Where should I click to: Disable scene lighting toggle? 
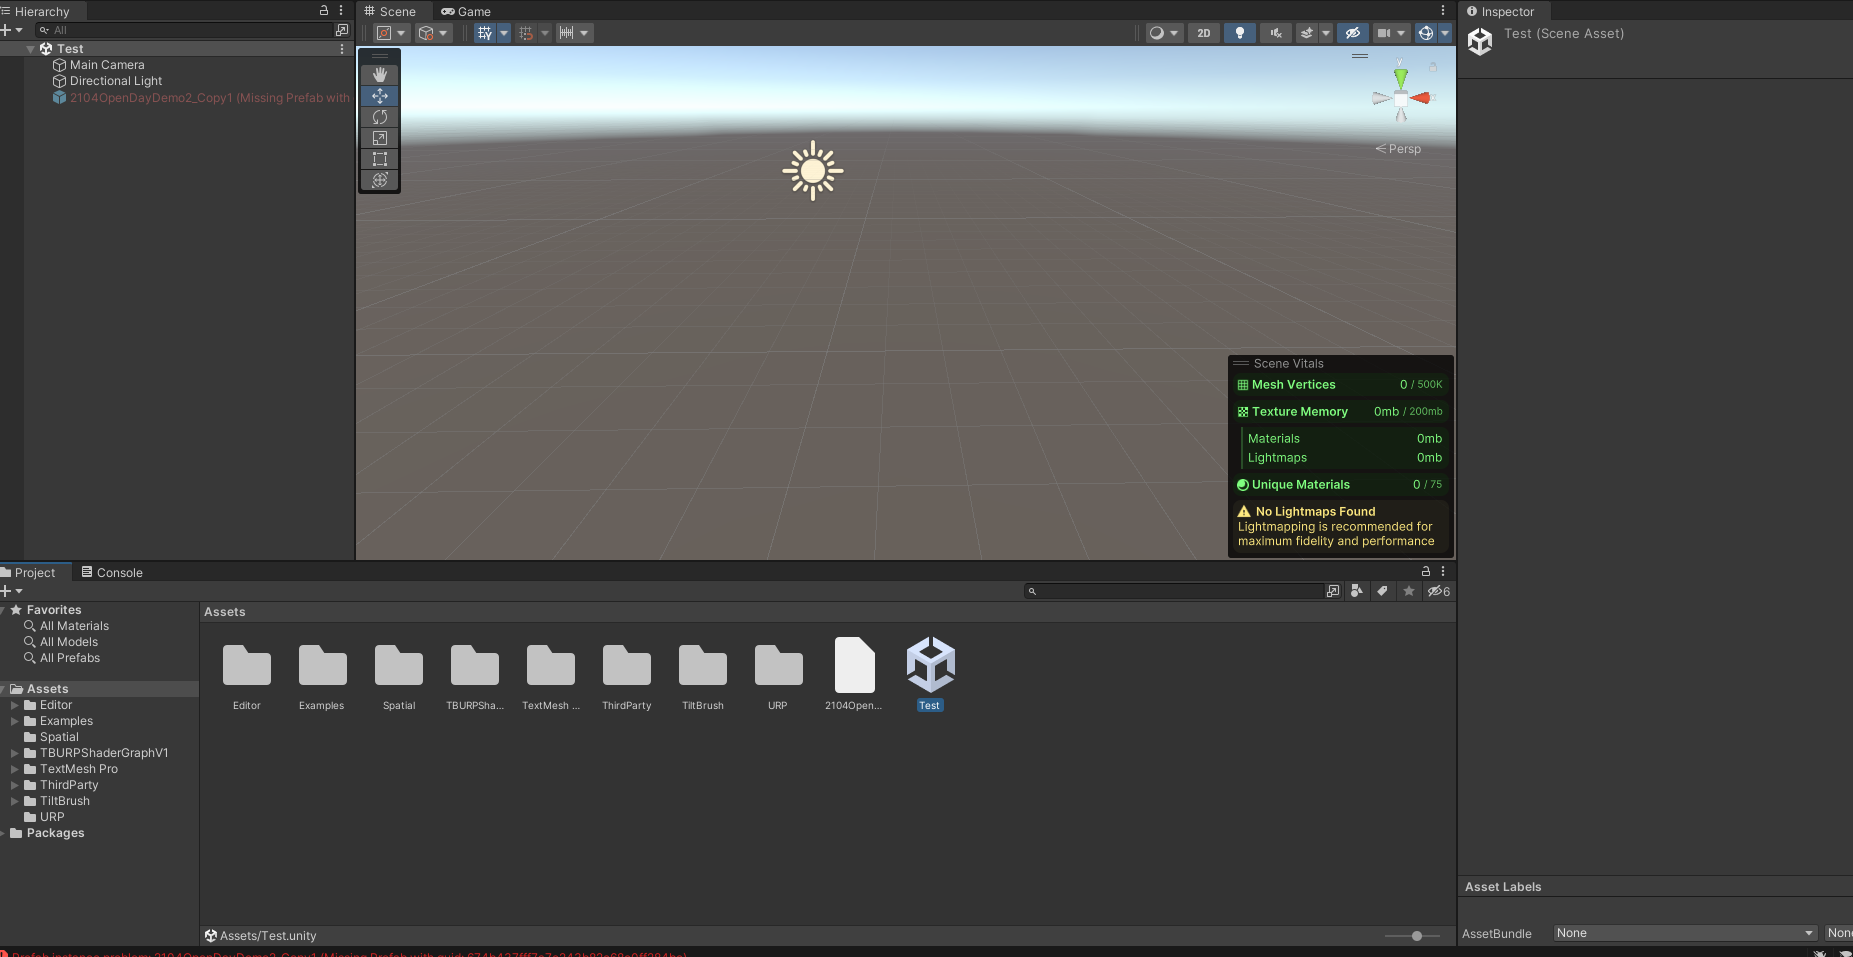[x=1239, y=33]
